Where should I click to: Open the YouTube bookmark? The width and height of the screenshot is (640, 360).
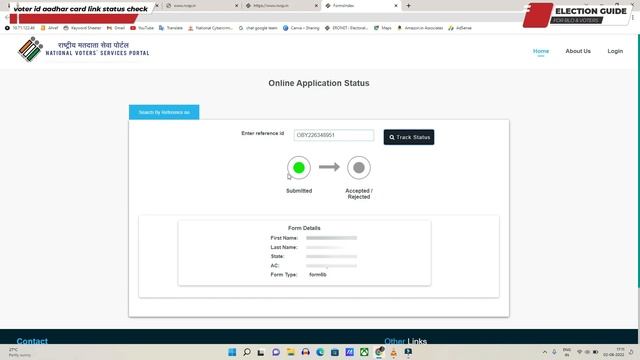[x=142, y=28]
